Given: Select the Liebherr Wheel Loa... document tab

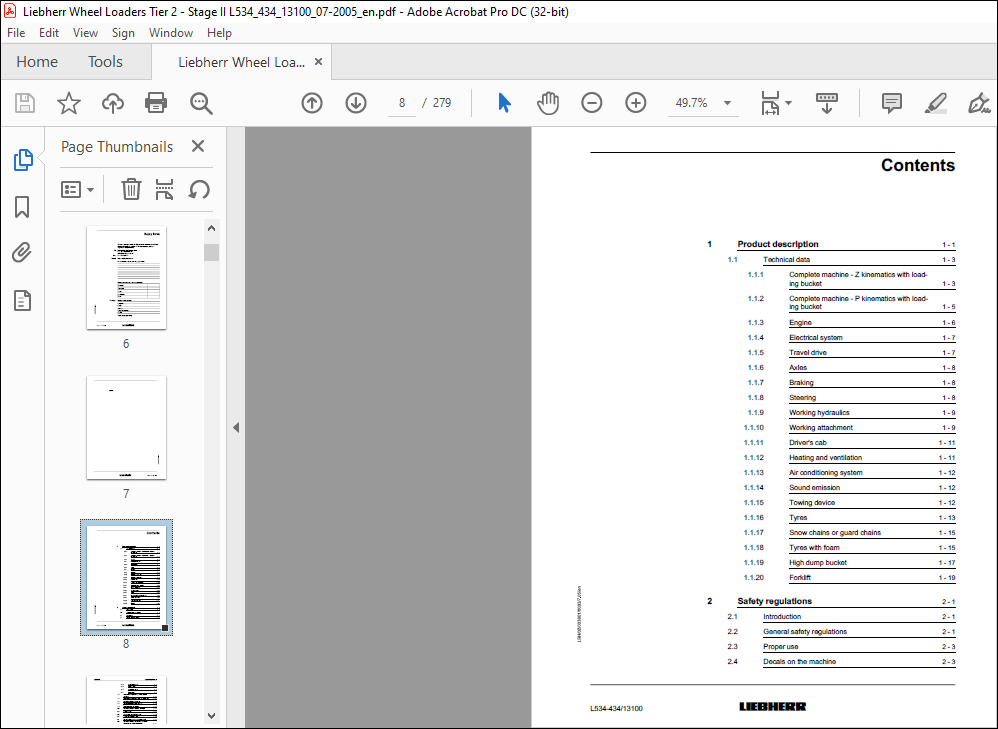Looking at the screenshot, I should (x=241, y=62).
